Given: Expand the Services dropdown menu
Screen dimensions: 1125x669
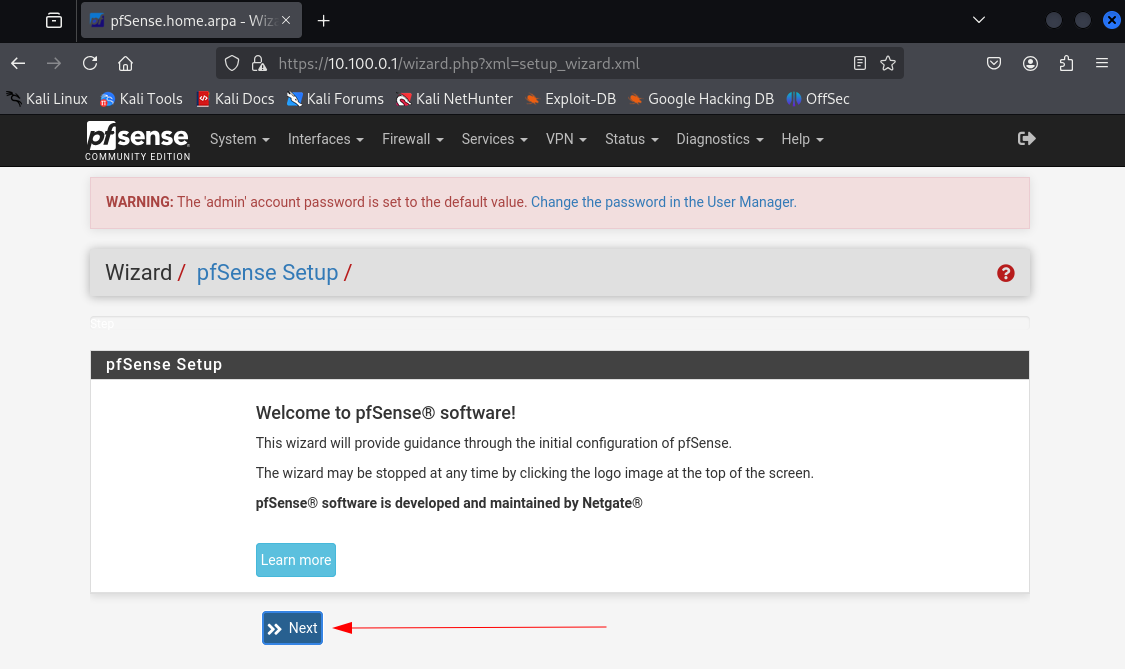Looking at the screenshot, I should pyautogui.click(x=494, y=139).
